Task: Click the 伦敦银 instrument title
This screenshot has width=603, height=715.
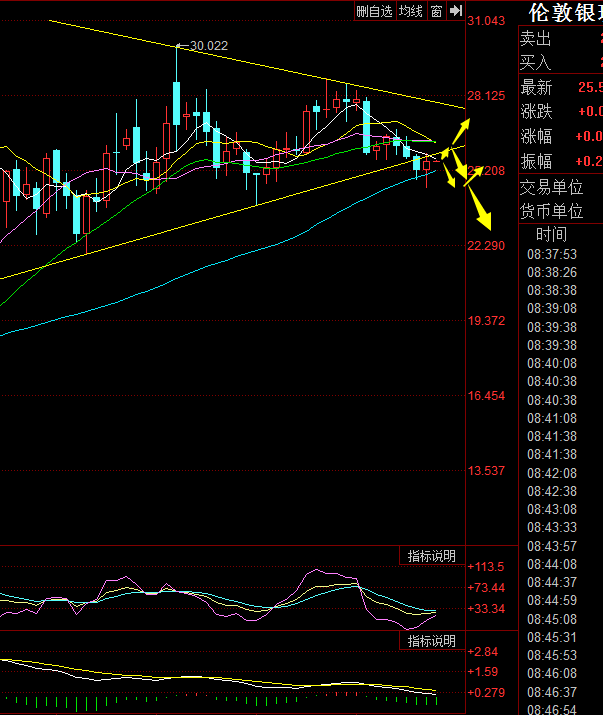Action: click(566, 13)
